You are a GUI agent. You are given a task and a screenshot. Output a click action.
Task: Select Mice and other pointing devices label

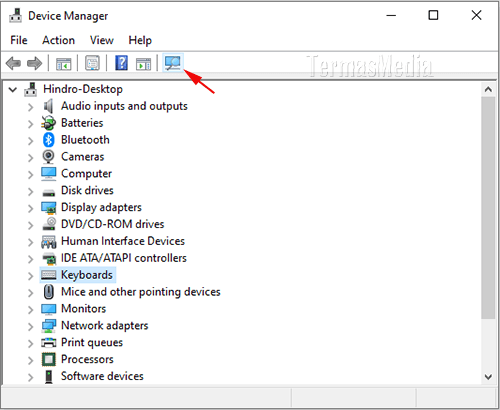pyautogui.click(x=141, y=292)
